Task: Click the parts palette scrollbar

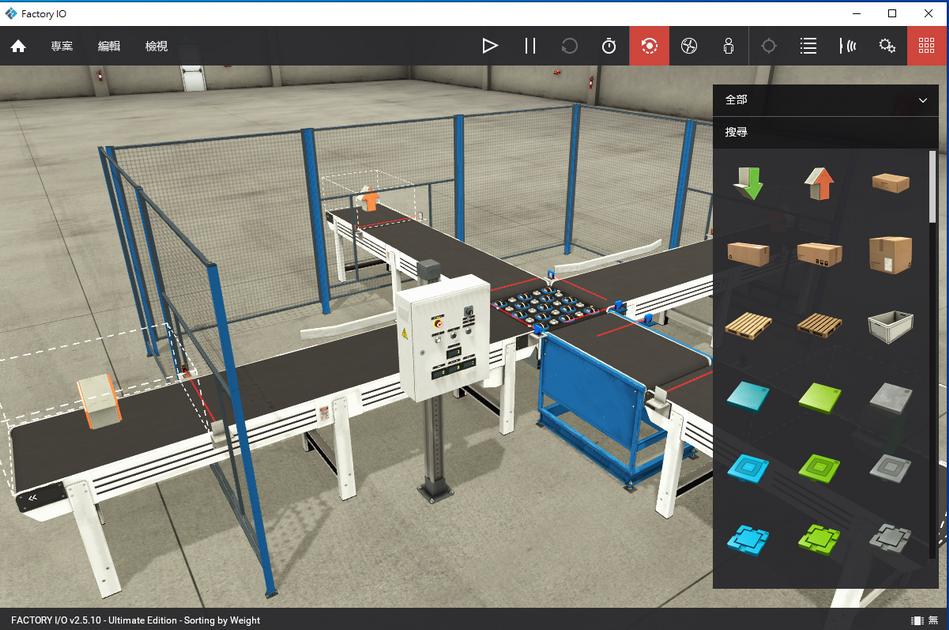Action: coord(932,185)
